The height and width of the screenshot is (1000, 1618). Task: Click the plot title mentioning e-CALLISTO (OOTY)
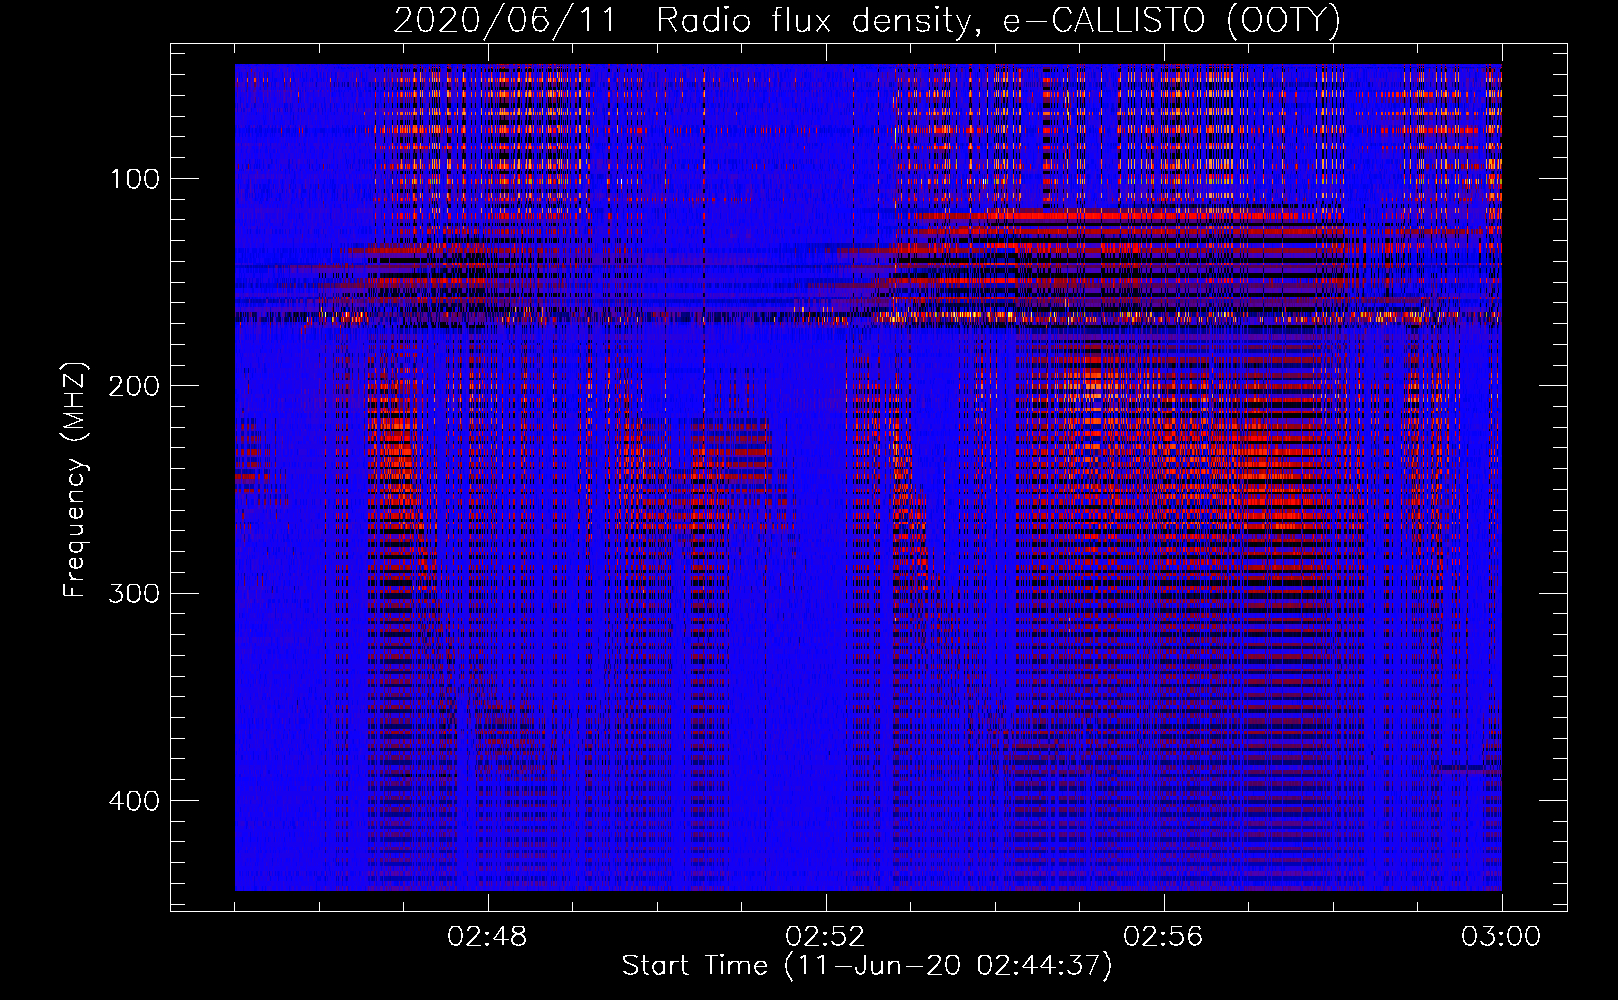point(867,20)
